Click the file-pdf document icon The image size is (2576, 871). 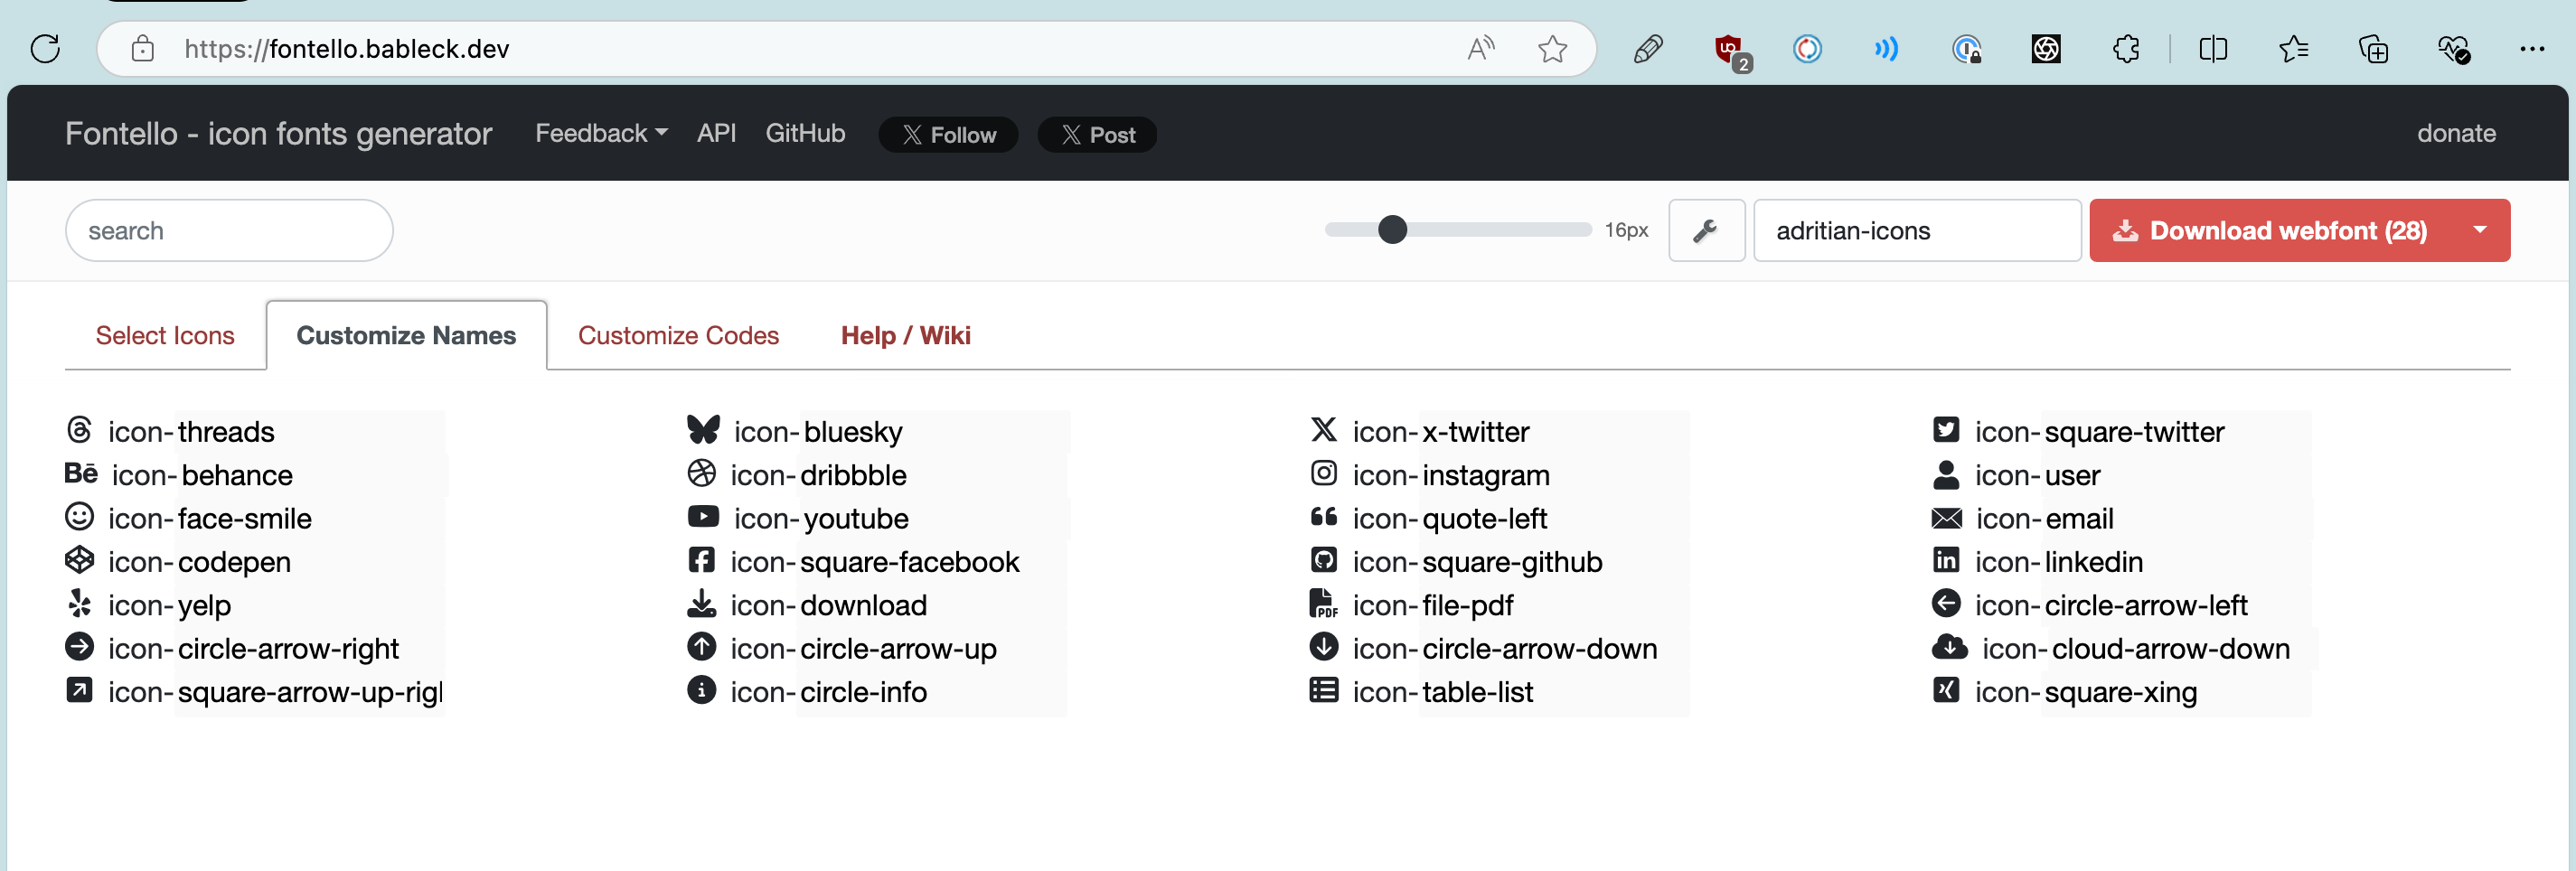click(x=1323, y=603)
